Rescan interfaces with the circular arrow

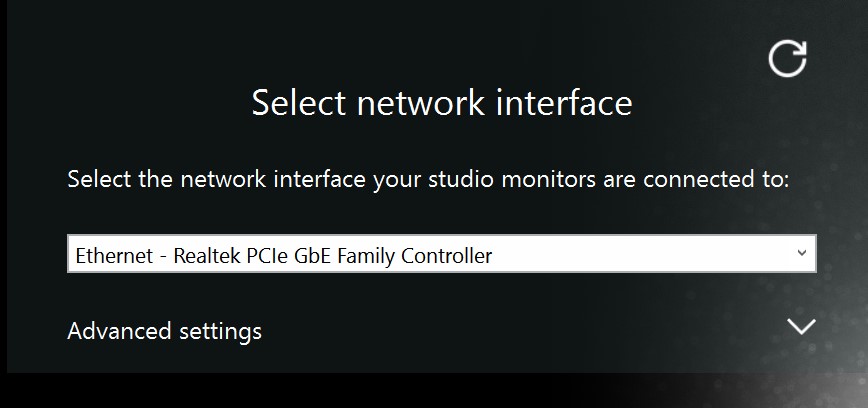pos(787,58)
